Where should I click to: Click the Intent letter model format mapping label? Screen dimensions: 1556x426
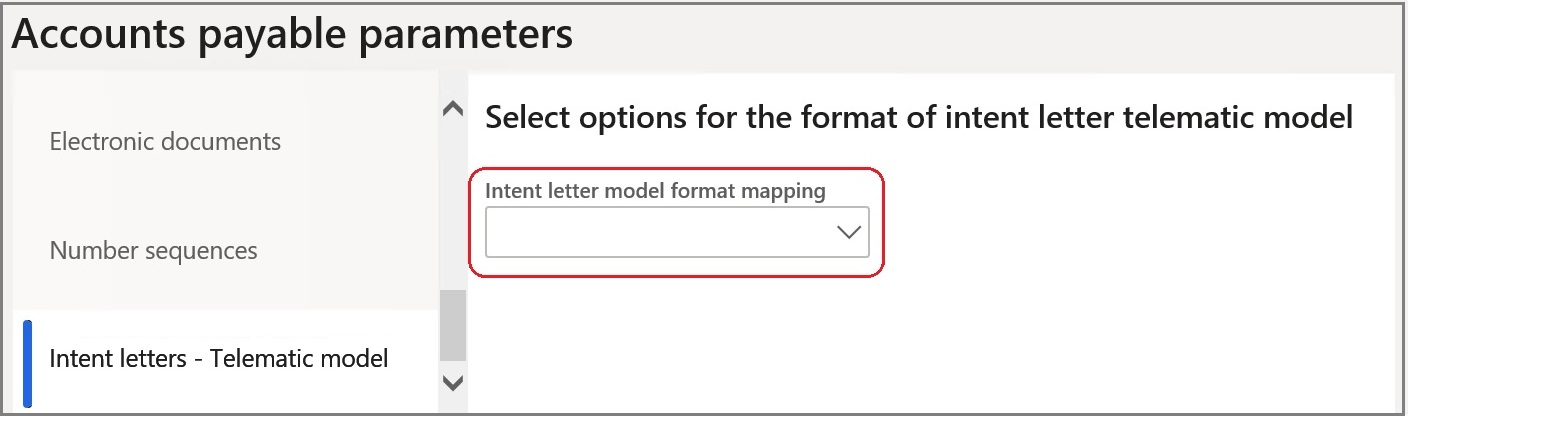pos(655,191)
